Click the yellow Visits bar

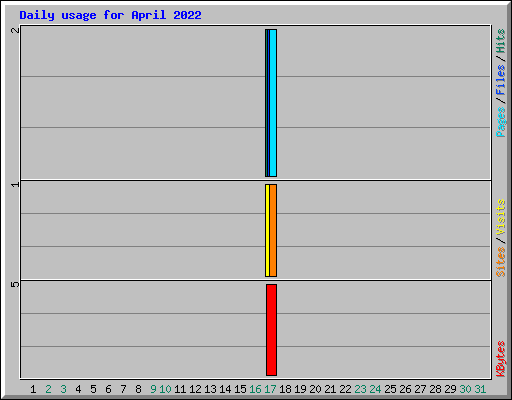(x=267, y=230)
